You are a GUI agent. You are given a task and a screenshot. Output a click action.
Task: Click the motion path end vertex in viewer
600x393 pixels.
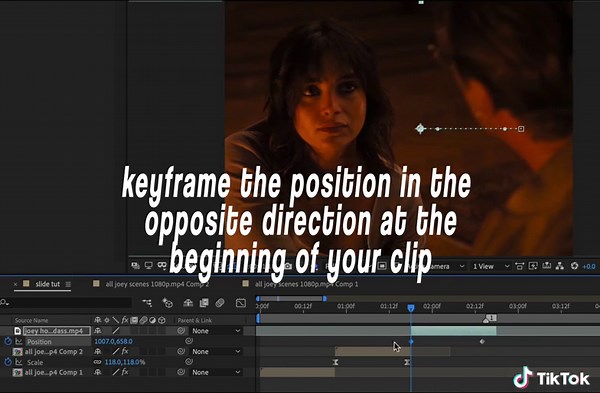521,129
